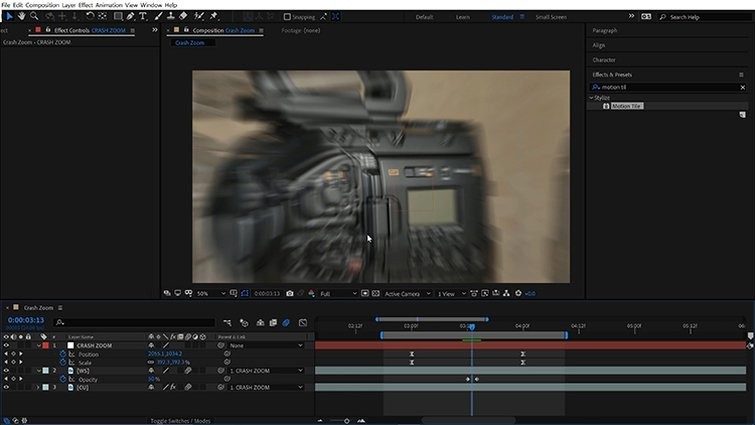Viewport: 755px width, 425px height.
Task: Toggle the Effect Controls panel lock
Action: [48, 30]
